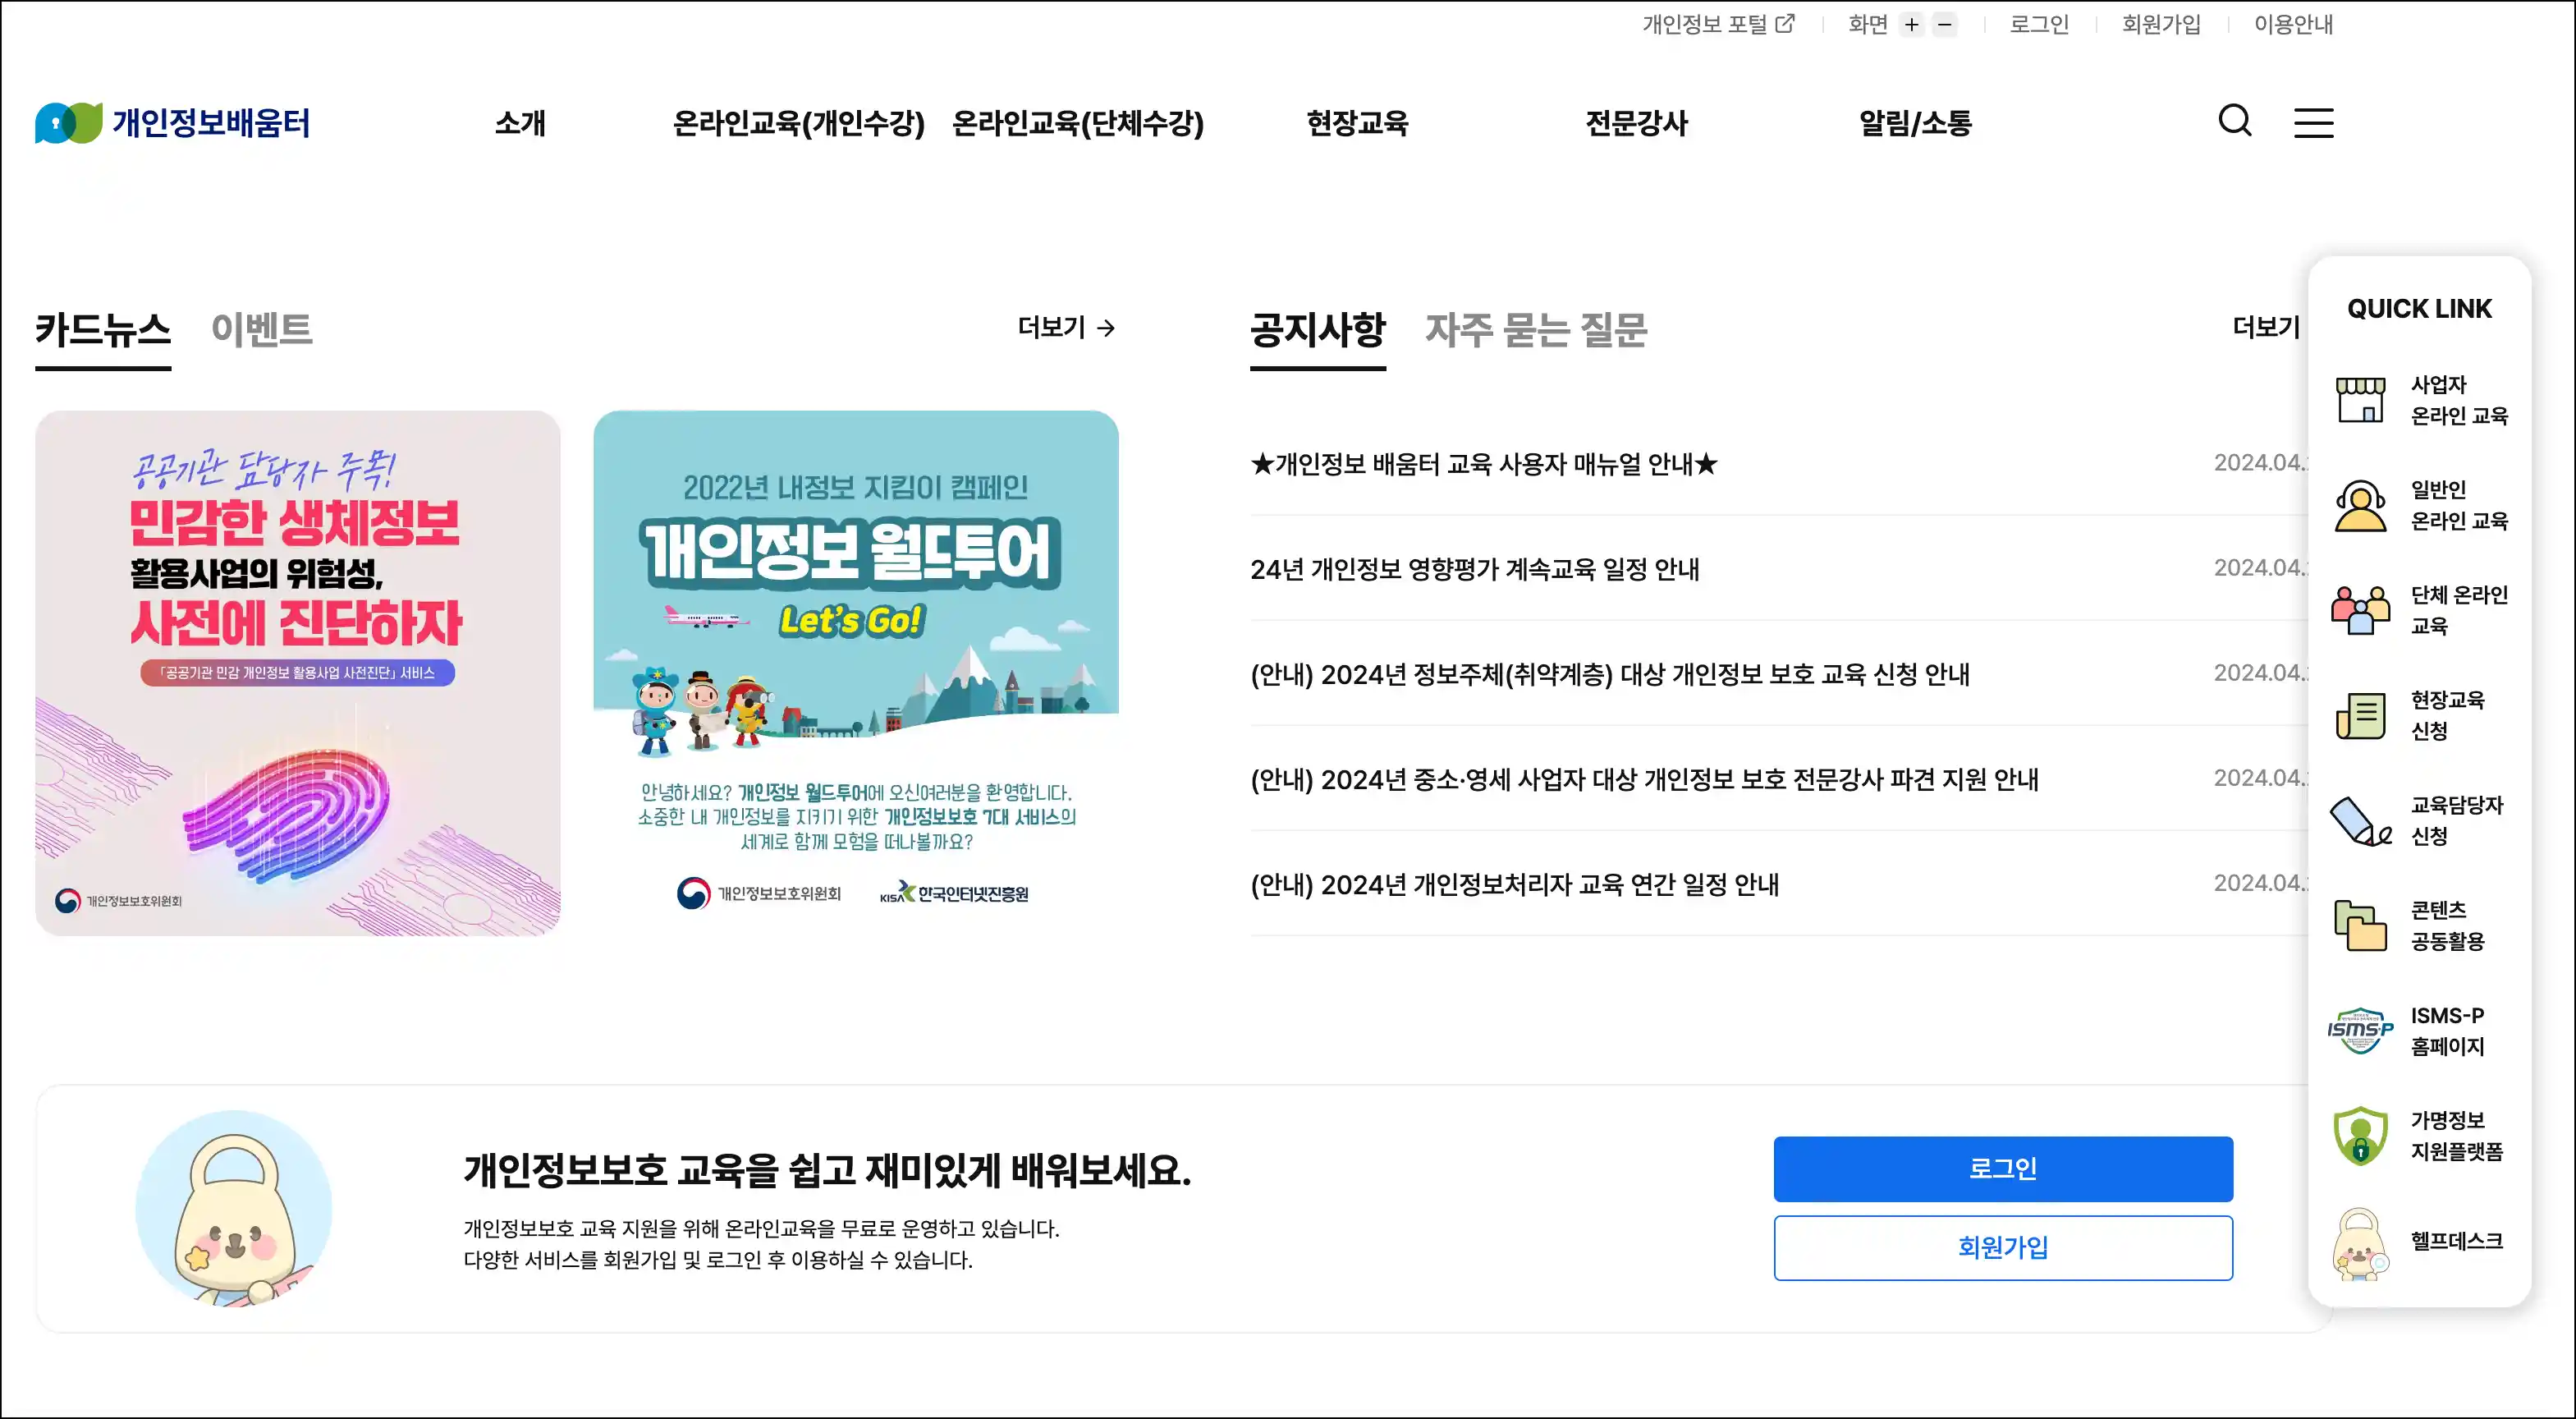Open the 알림/소통 menu
The image size is (2576, 1419).
point(1914,123)
